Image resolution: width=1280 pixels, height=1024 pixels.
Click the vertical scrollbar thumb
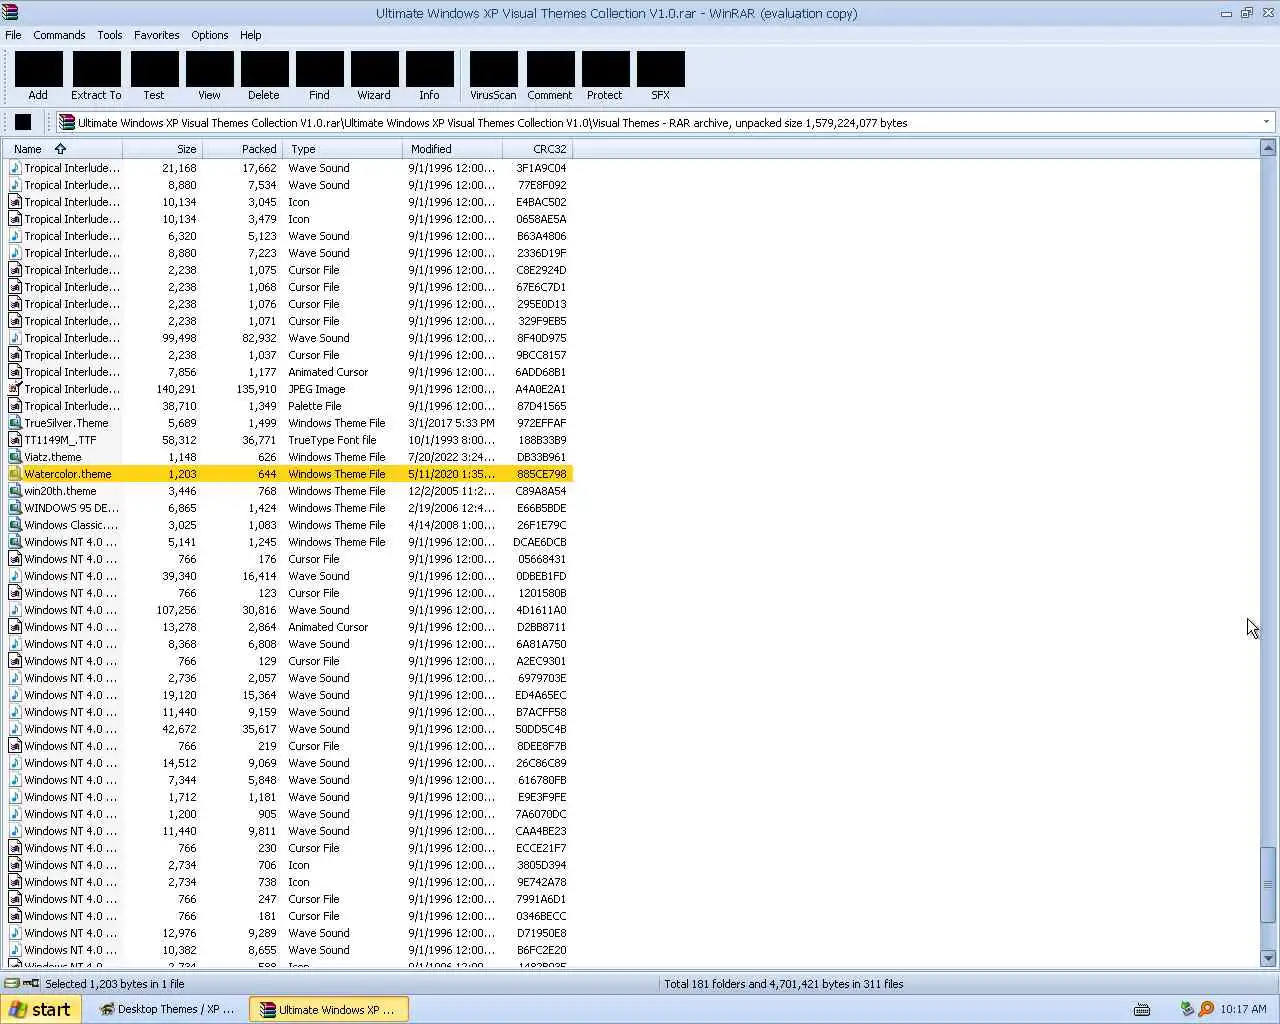tap(1268, 885)
